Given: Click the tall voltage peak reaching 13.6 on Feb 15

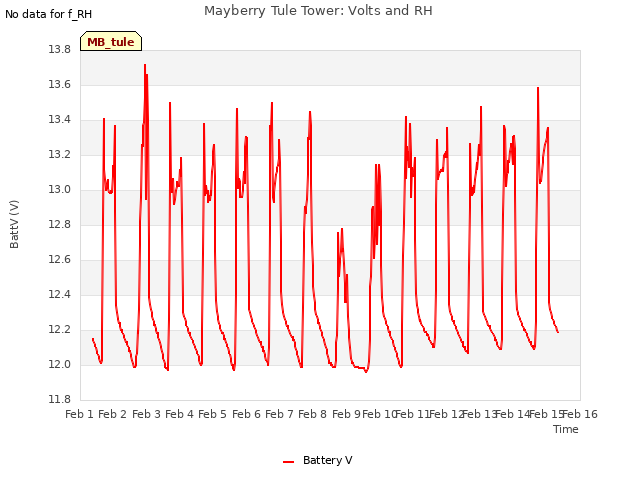Looking at the screenshot, I should (538, 88).
